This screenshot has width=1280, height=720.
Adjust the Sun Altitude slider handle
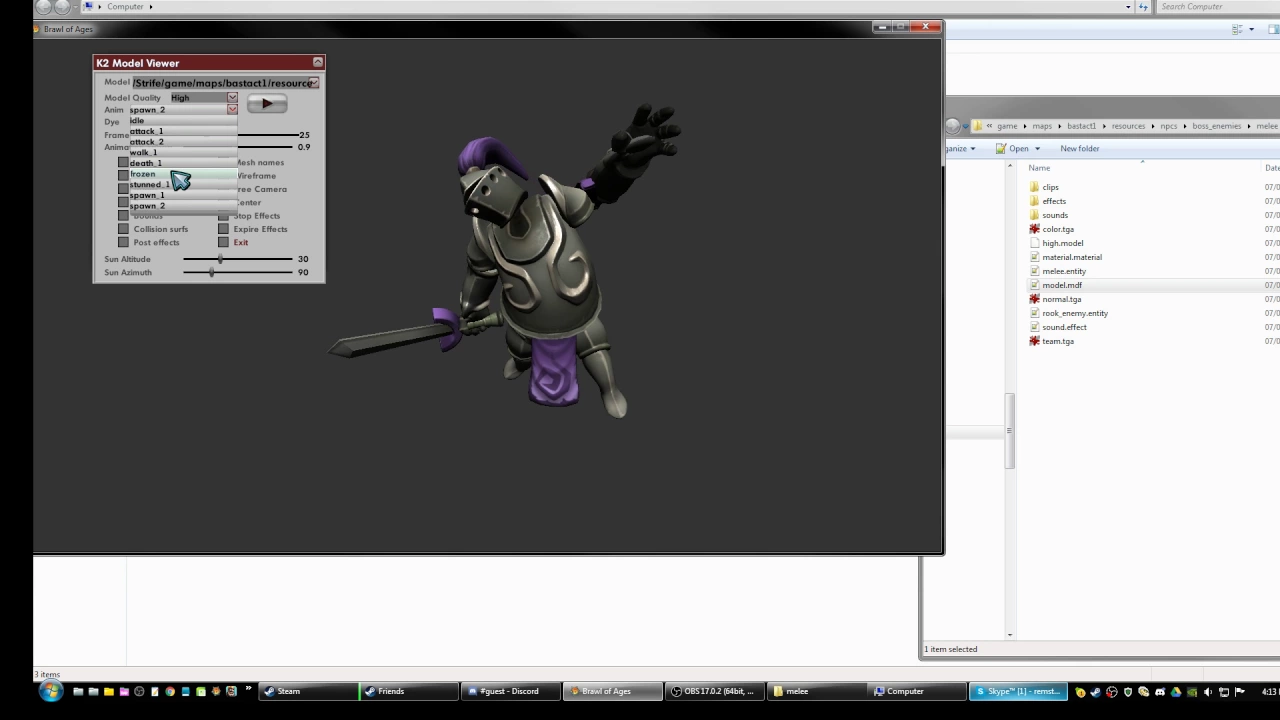[220, 259]
